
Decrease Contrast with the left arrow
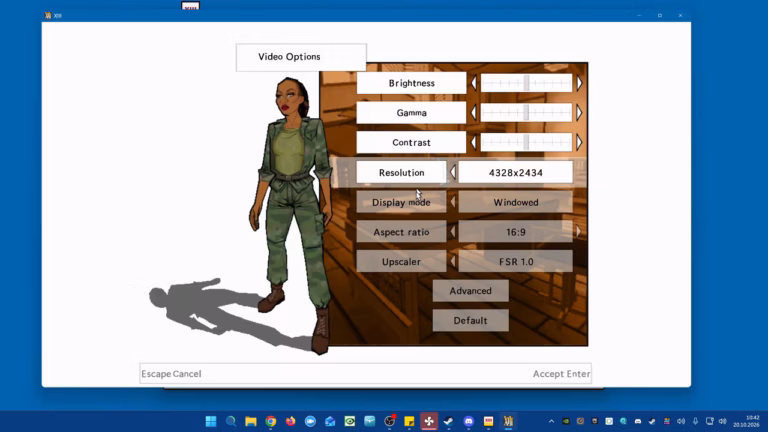(x=474, y=143)
